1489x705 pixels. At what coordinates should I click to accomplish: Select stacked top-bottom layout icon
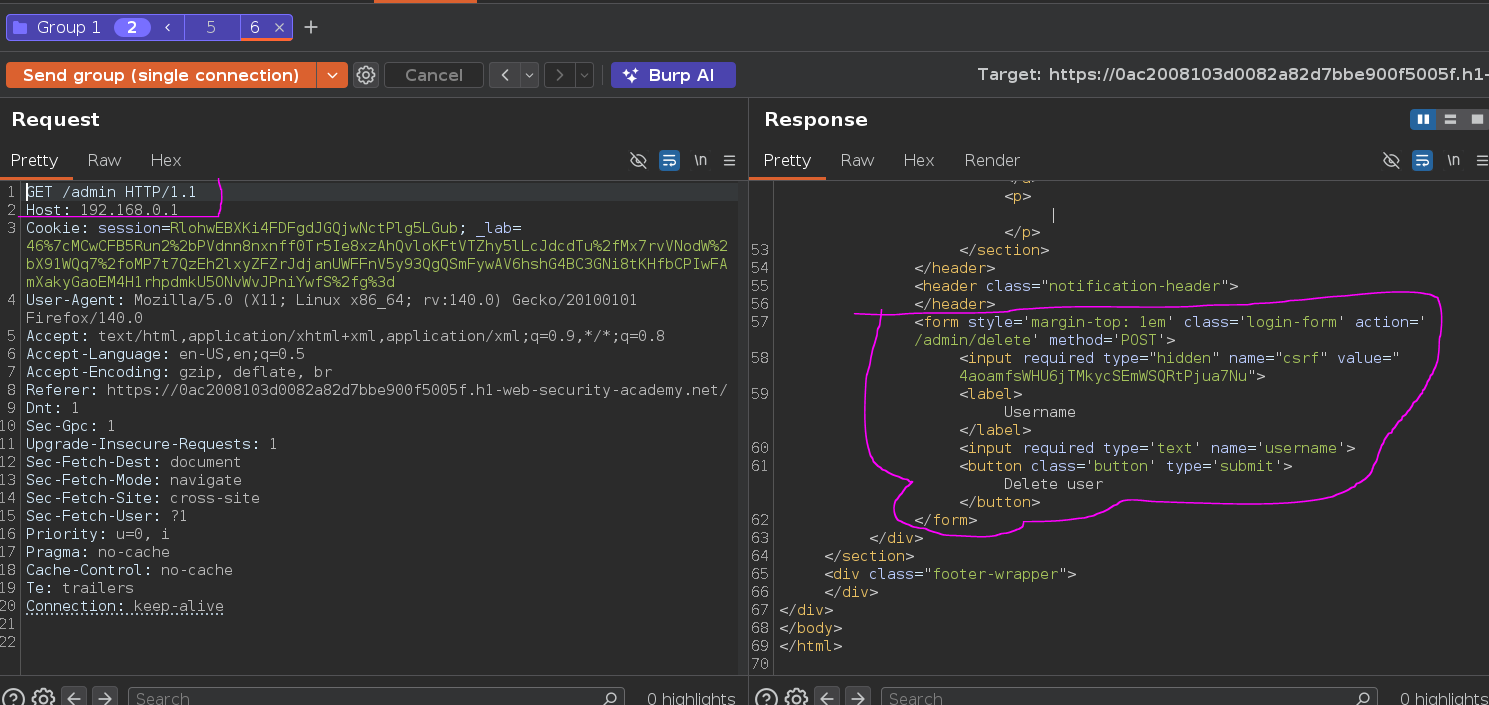pyautogui.click(x=1449, y=120)
